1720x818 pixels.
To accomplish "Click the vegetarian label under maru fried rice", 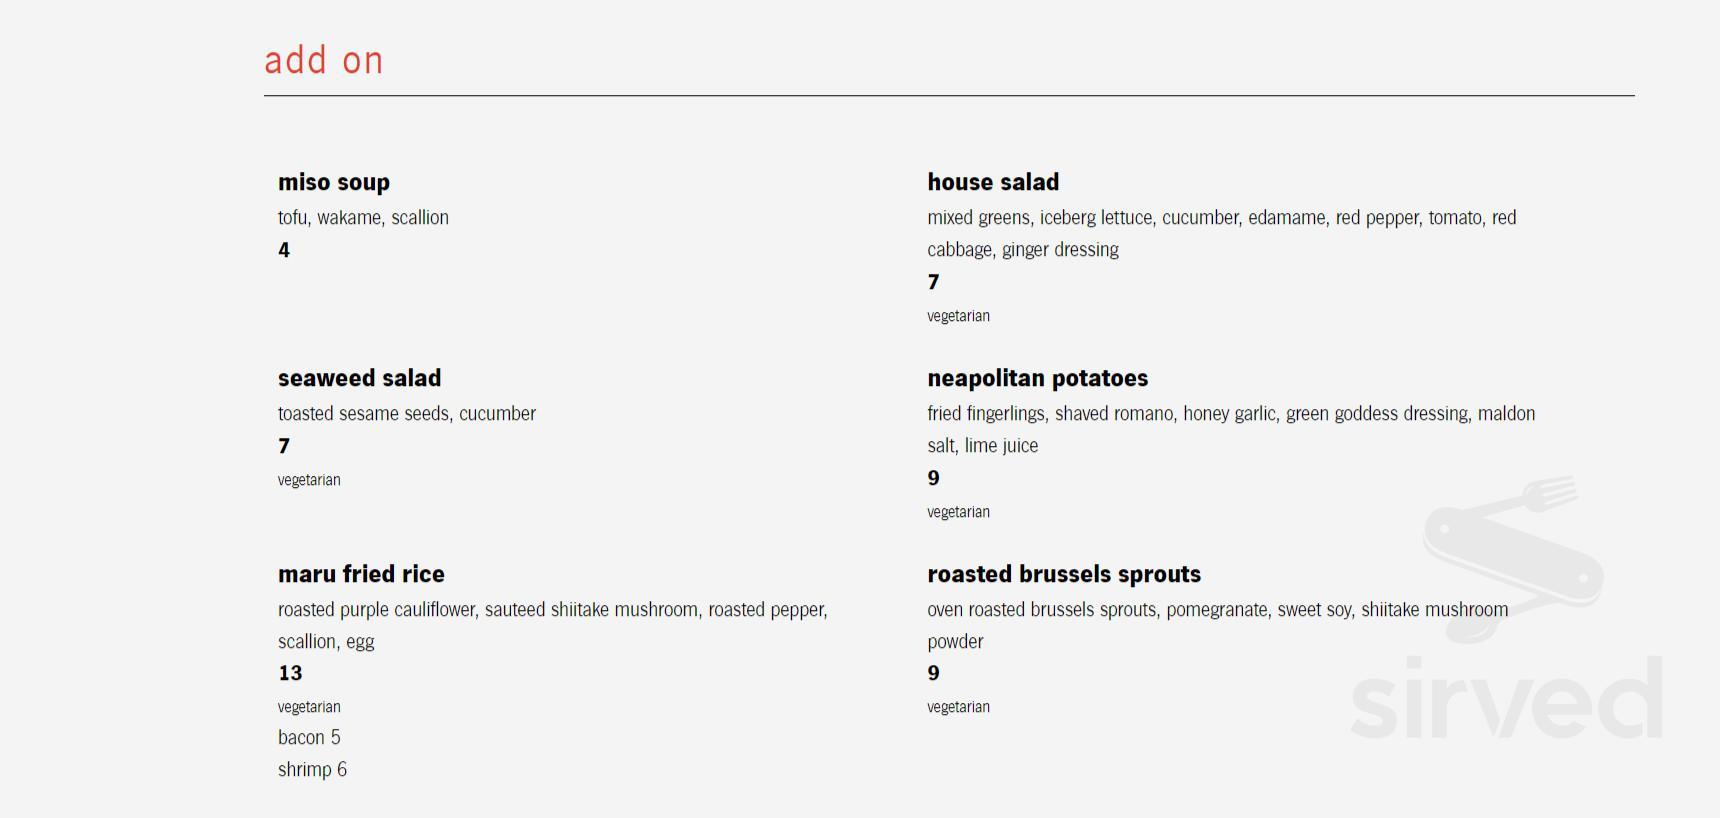I will tap(309, 707).
